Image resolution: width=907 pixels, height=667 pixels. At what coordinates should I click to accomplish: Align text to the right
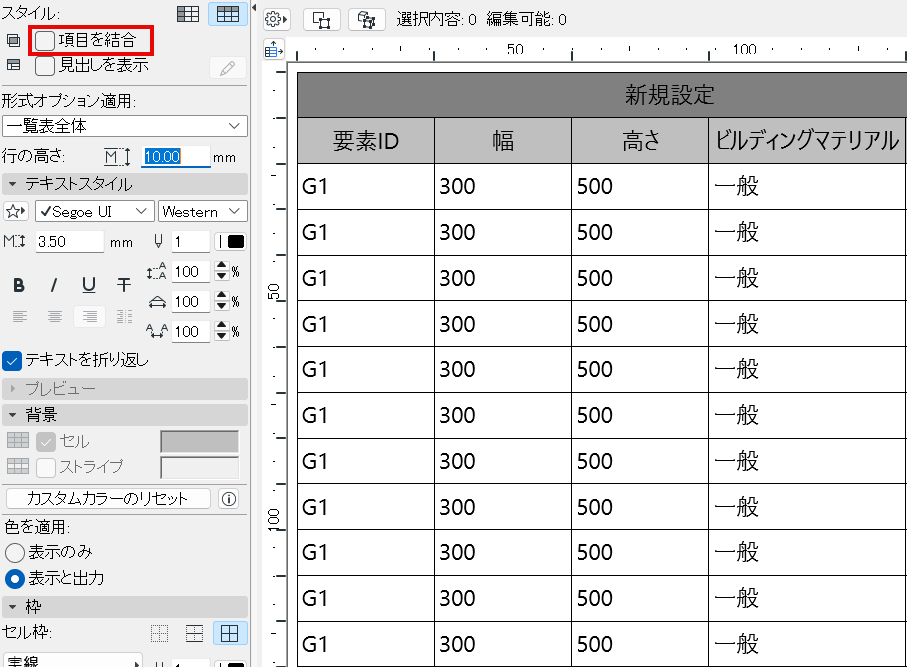pos(90,316)
